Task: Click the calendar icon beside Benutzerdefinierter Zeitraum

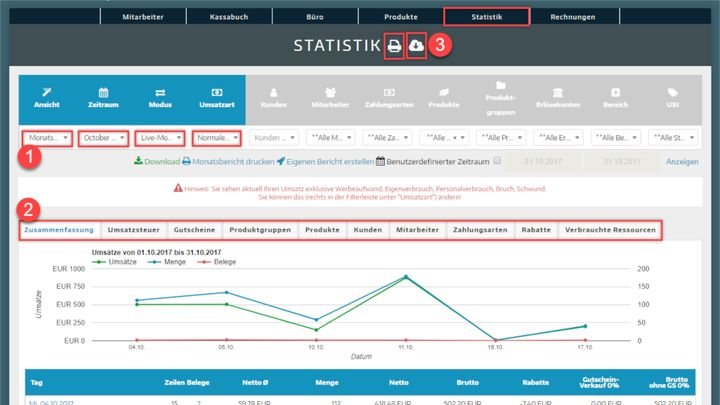Action: point(380,161)
